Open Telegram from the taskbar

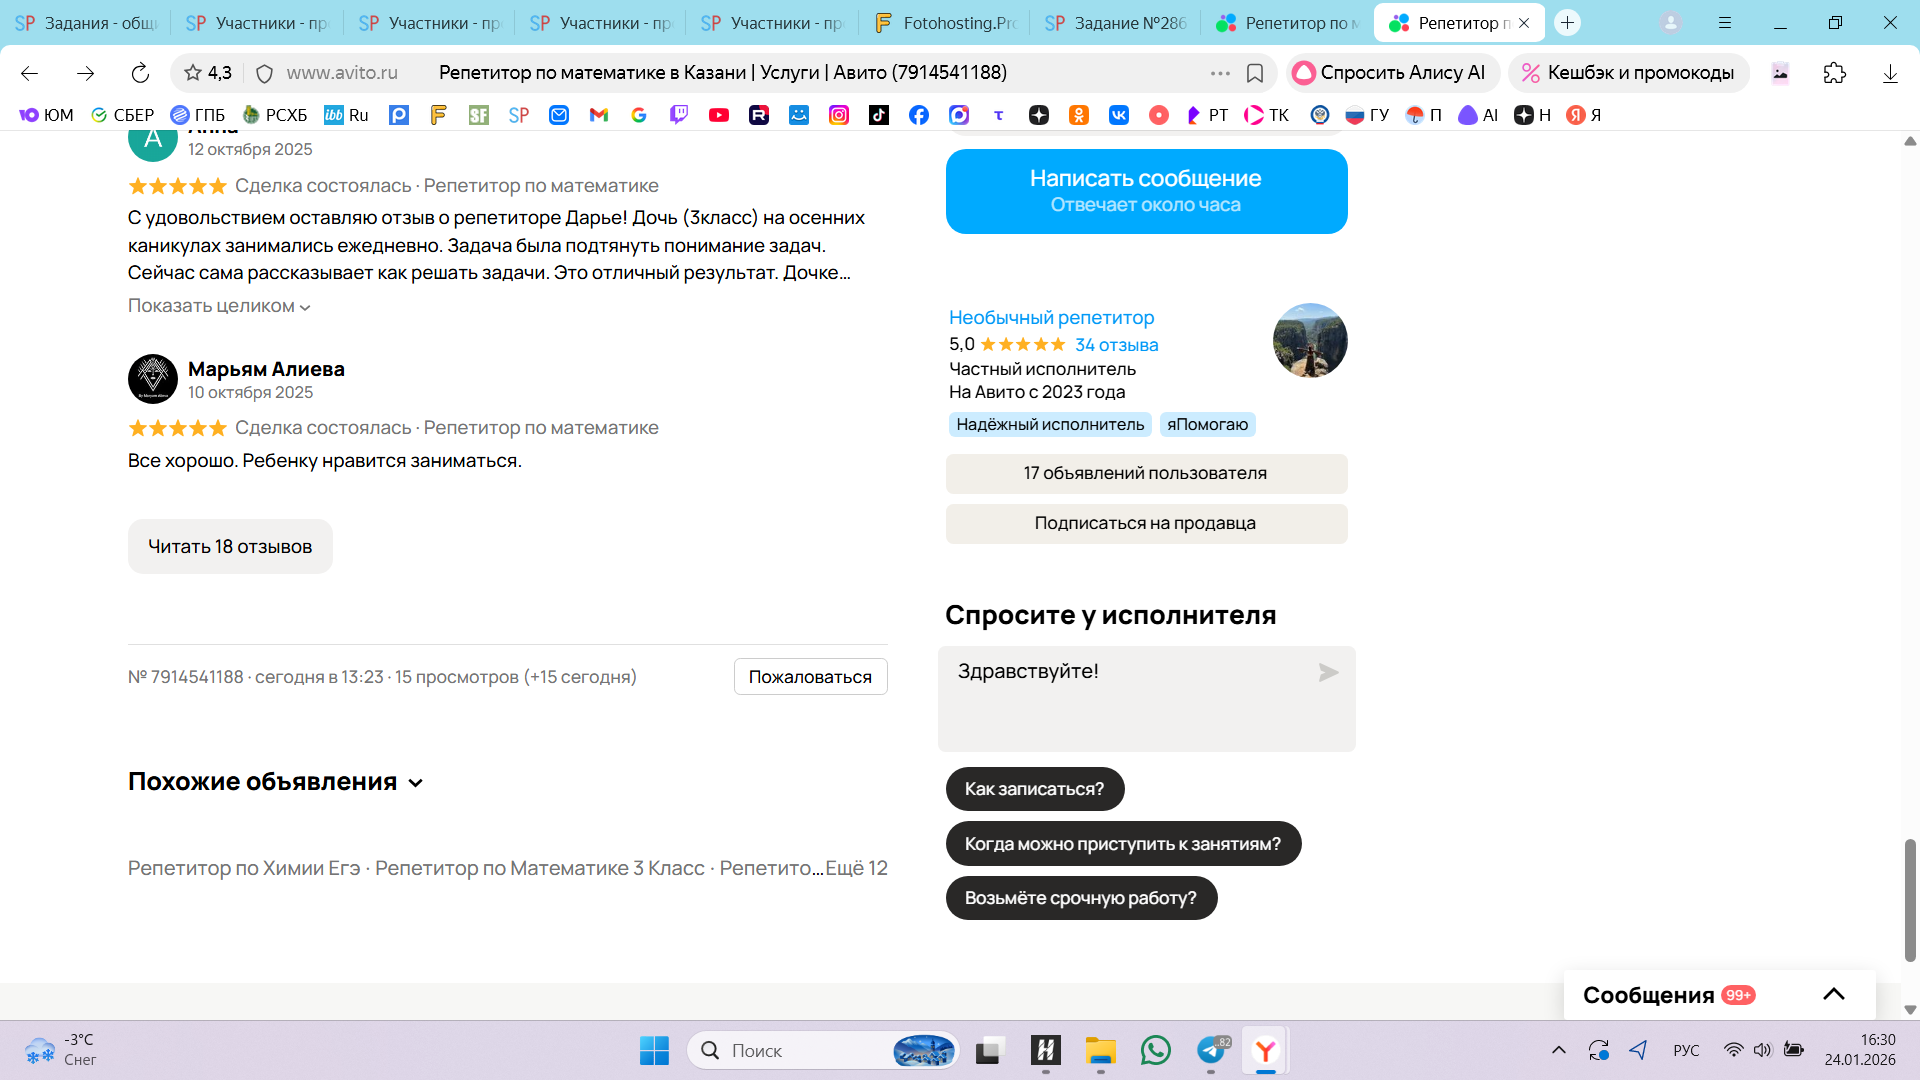pos(1211,1051)
